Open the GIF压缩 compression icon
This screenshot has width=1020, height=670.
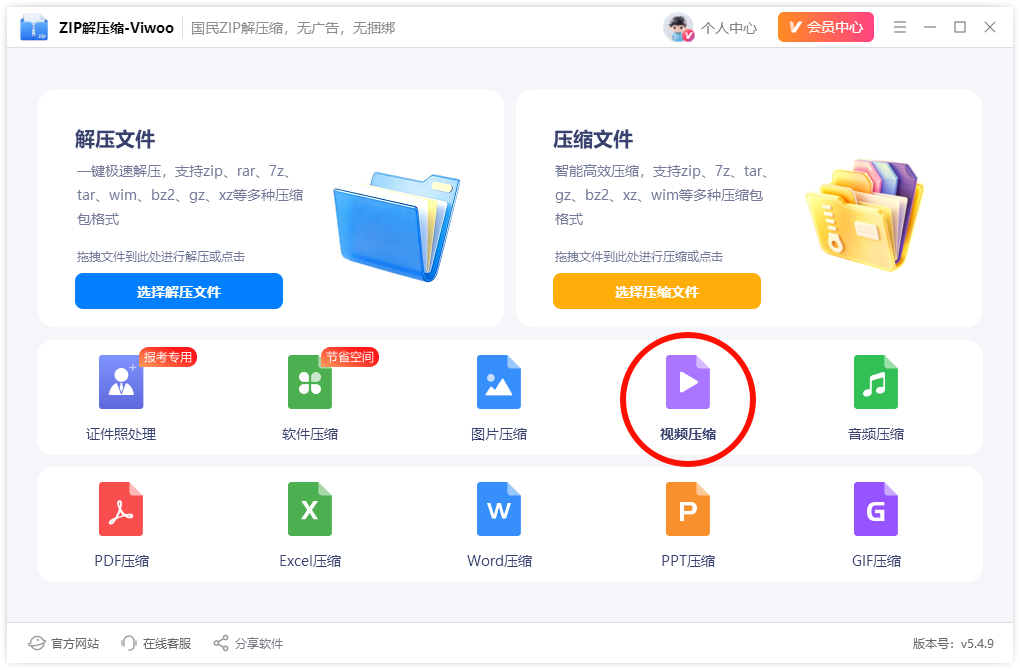(x=876, y=509)
